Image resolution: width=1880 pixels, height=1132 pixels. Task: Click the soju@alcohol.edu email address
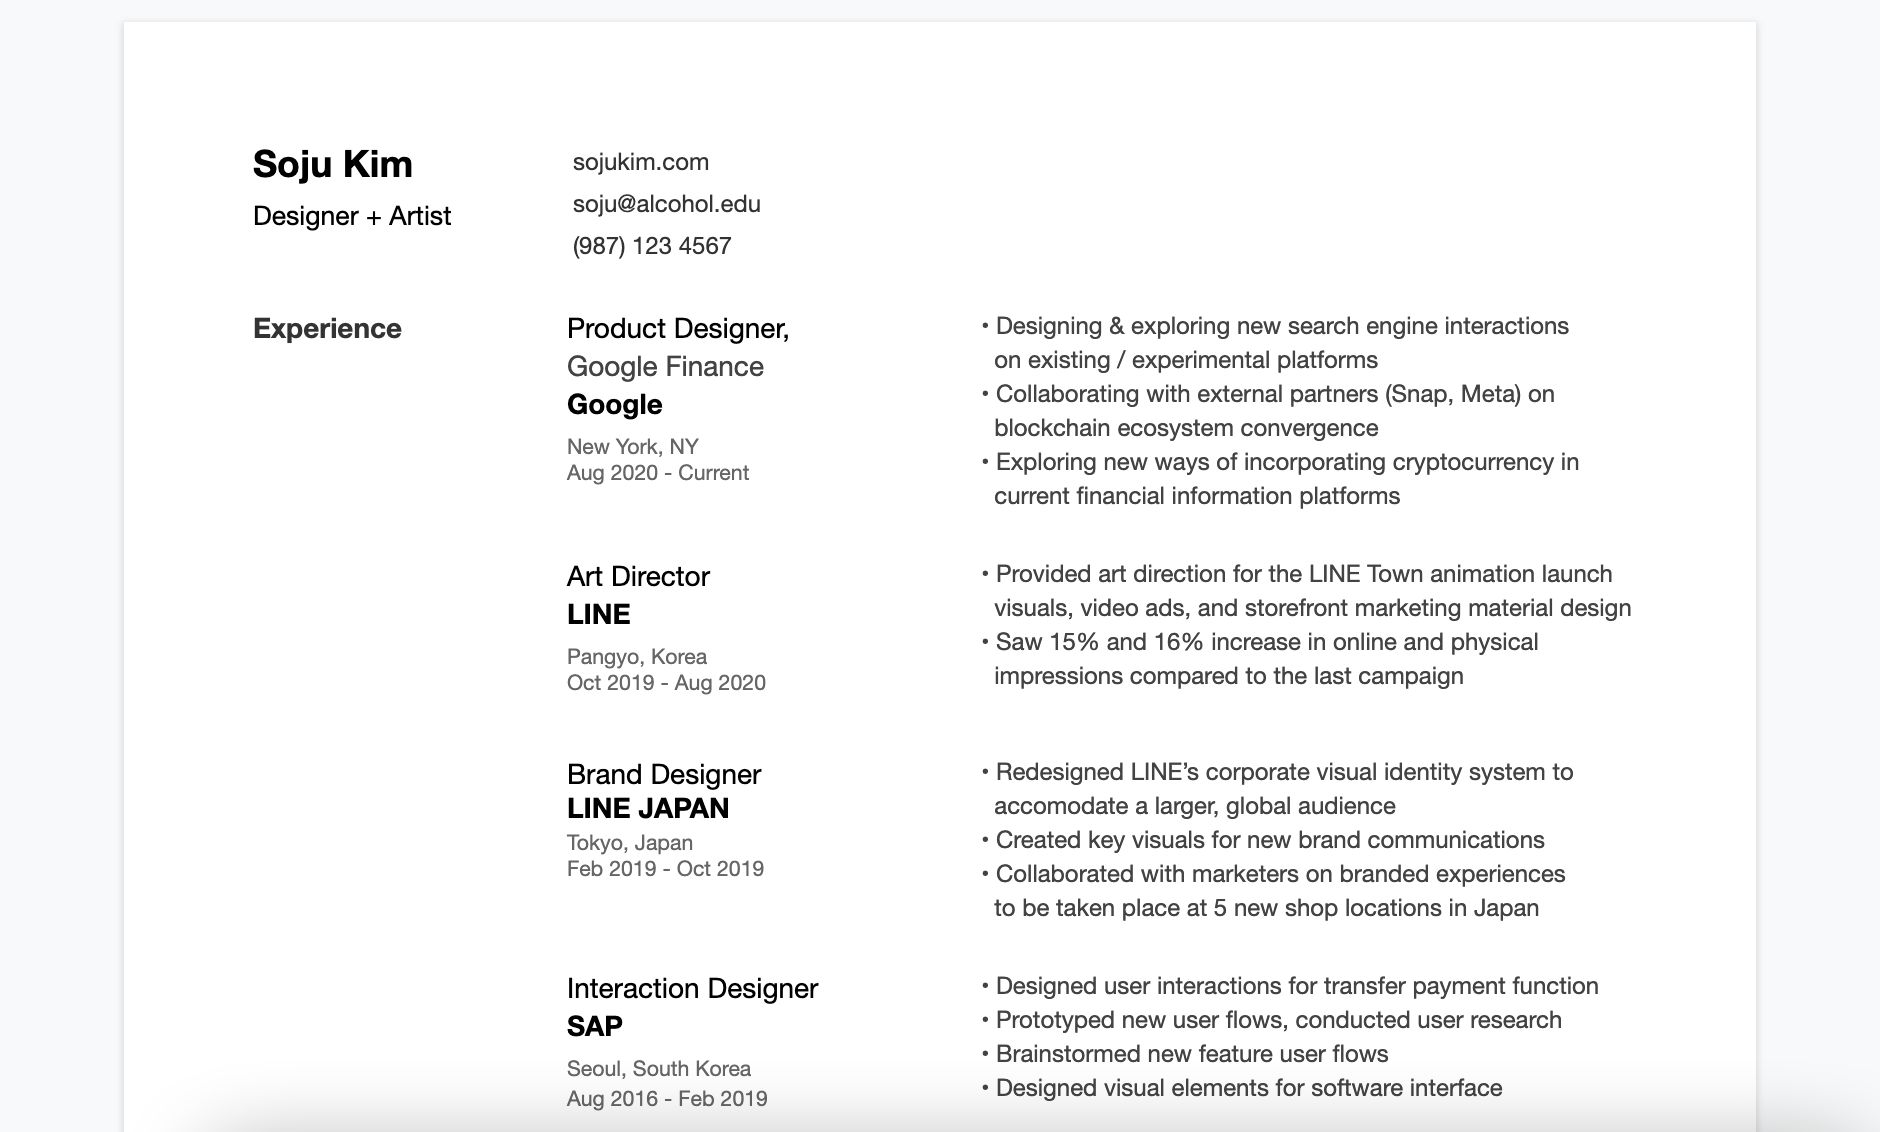click(x=666, y=204)
